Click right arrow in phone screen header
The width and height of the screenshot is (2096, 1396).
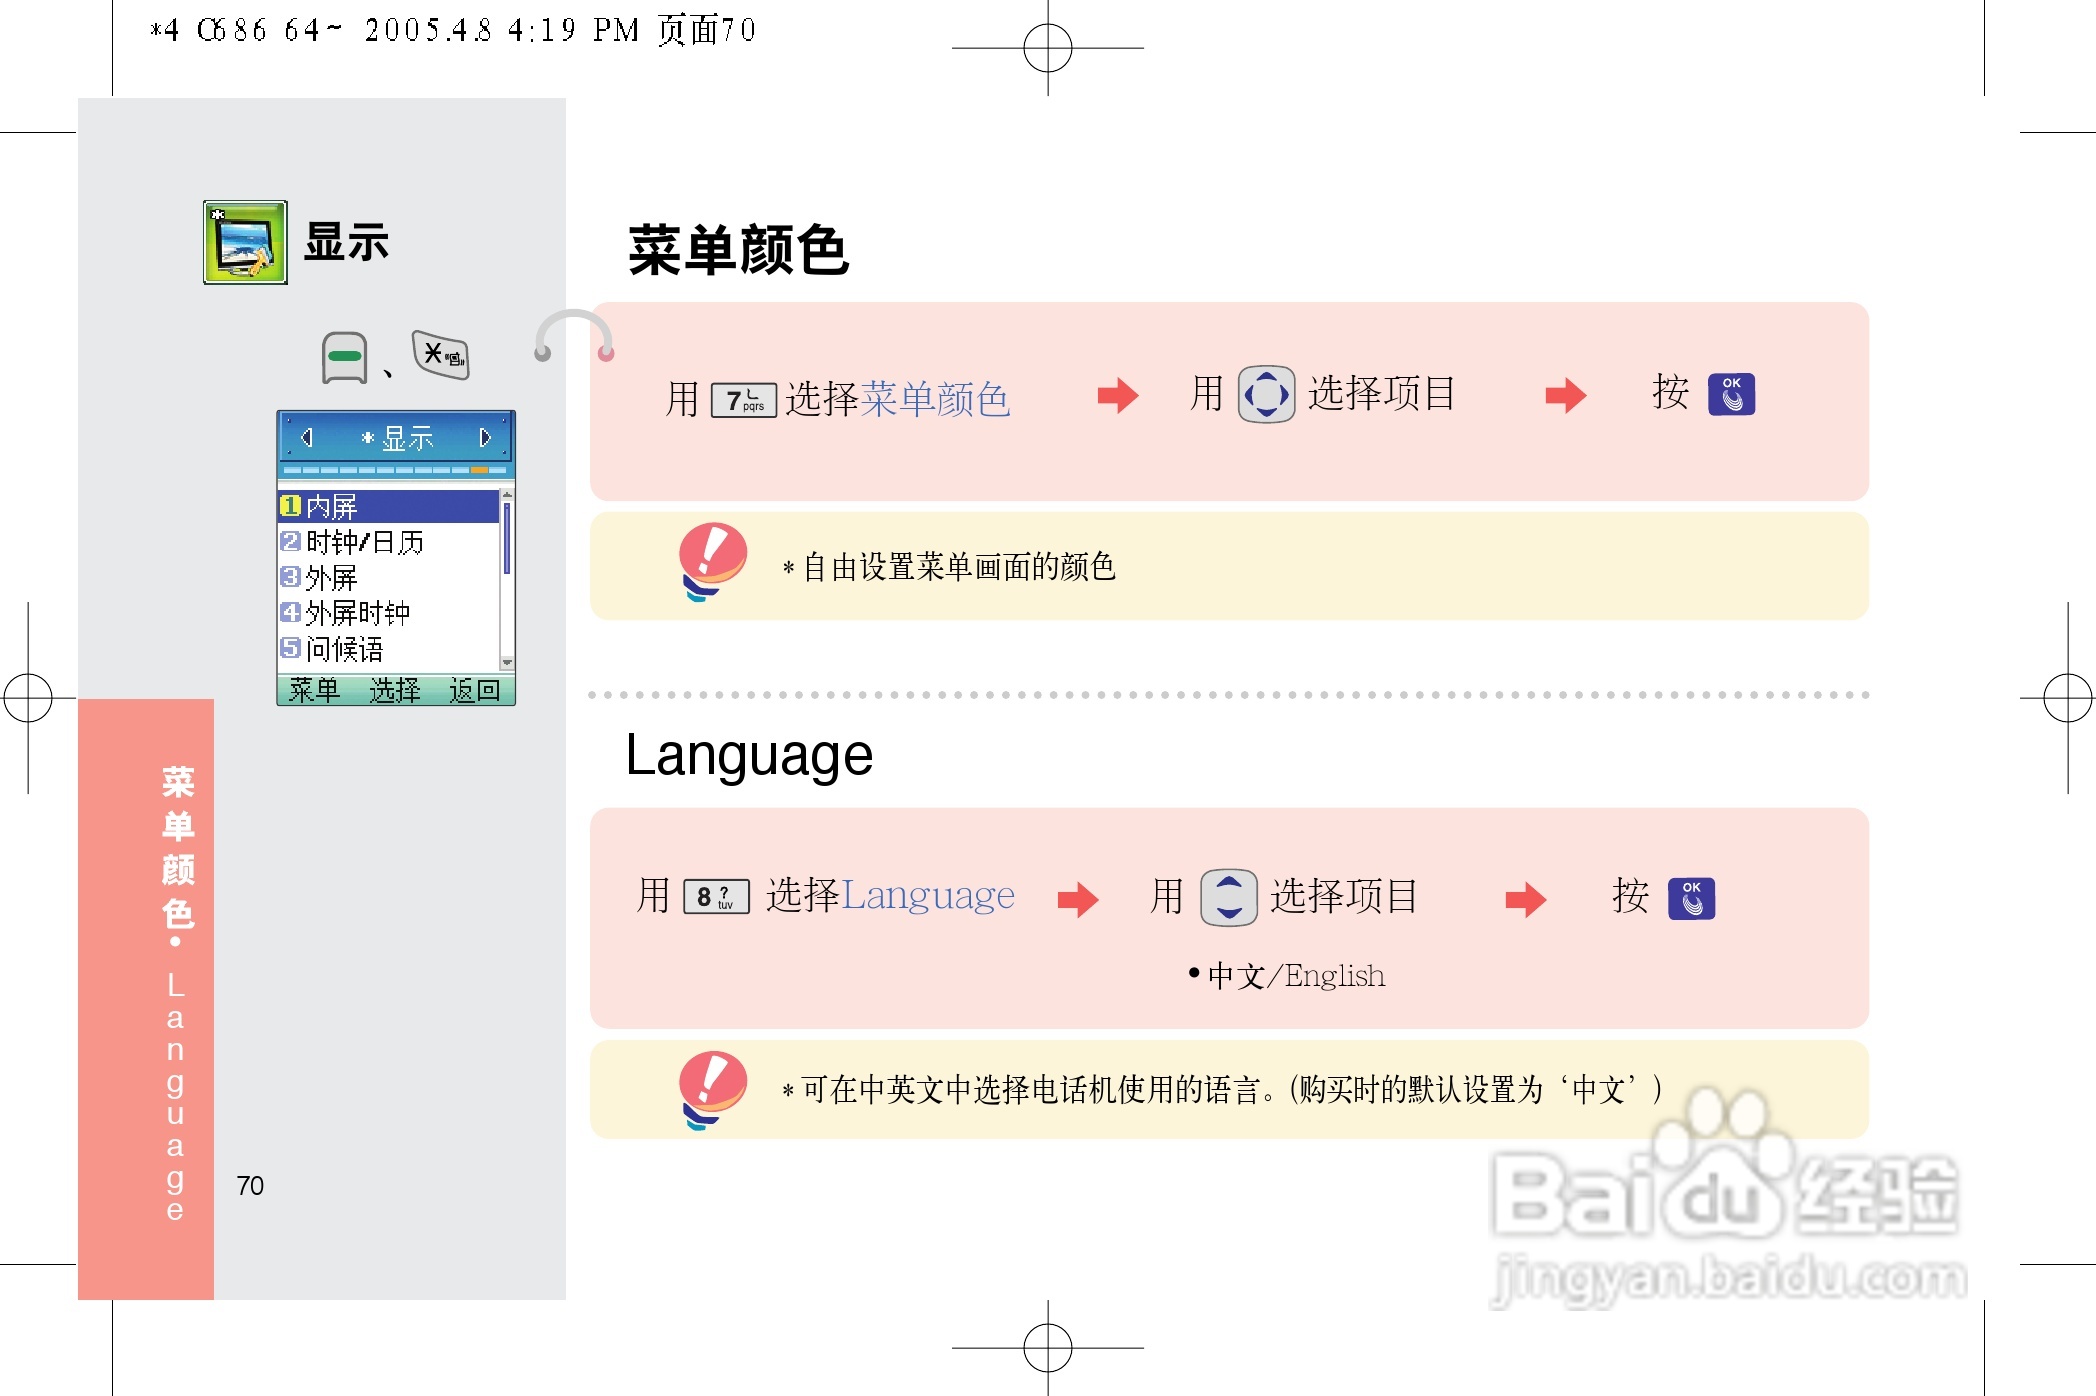[485, 438]
